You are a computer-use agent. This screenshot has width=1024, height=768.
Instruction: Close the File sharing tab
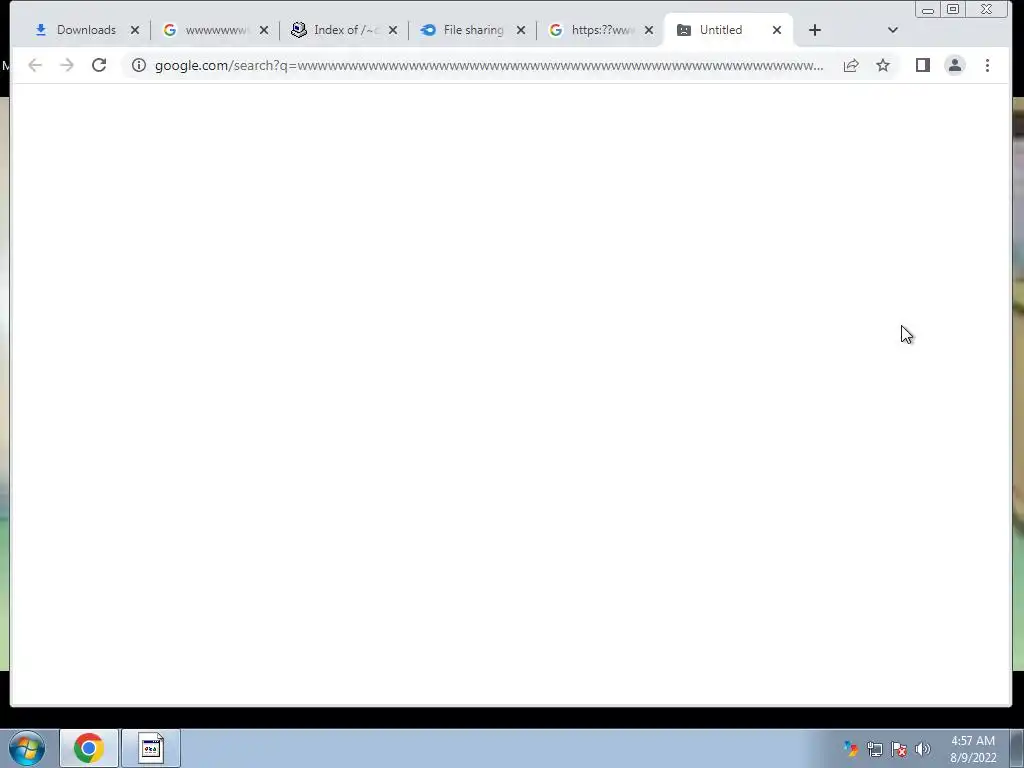521,30
